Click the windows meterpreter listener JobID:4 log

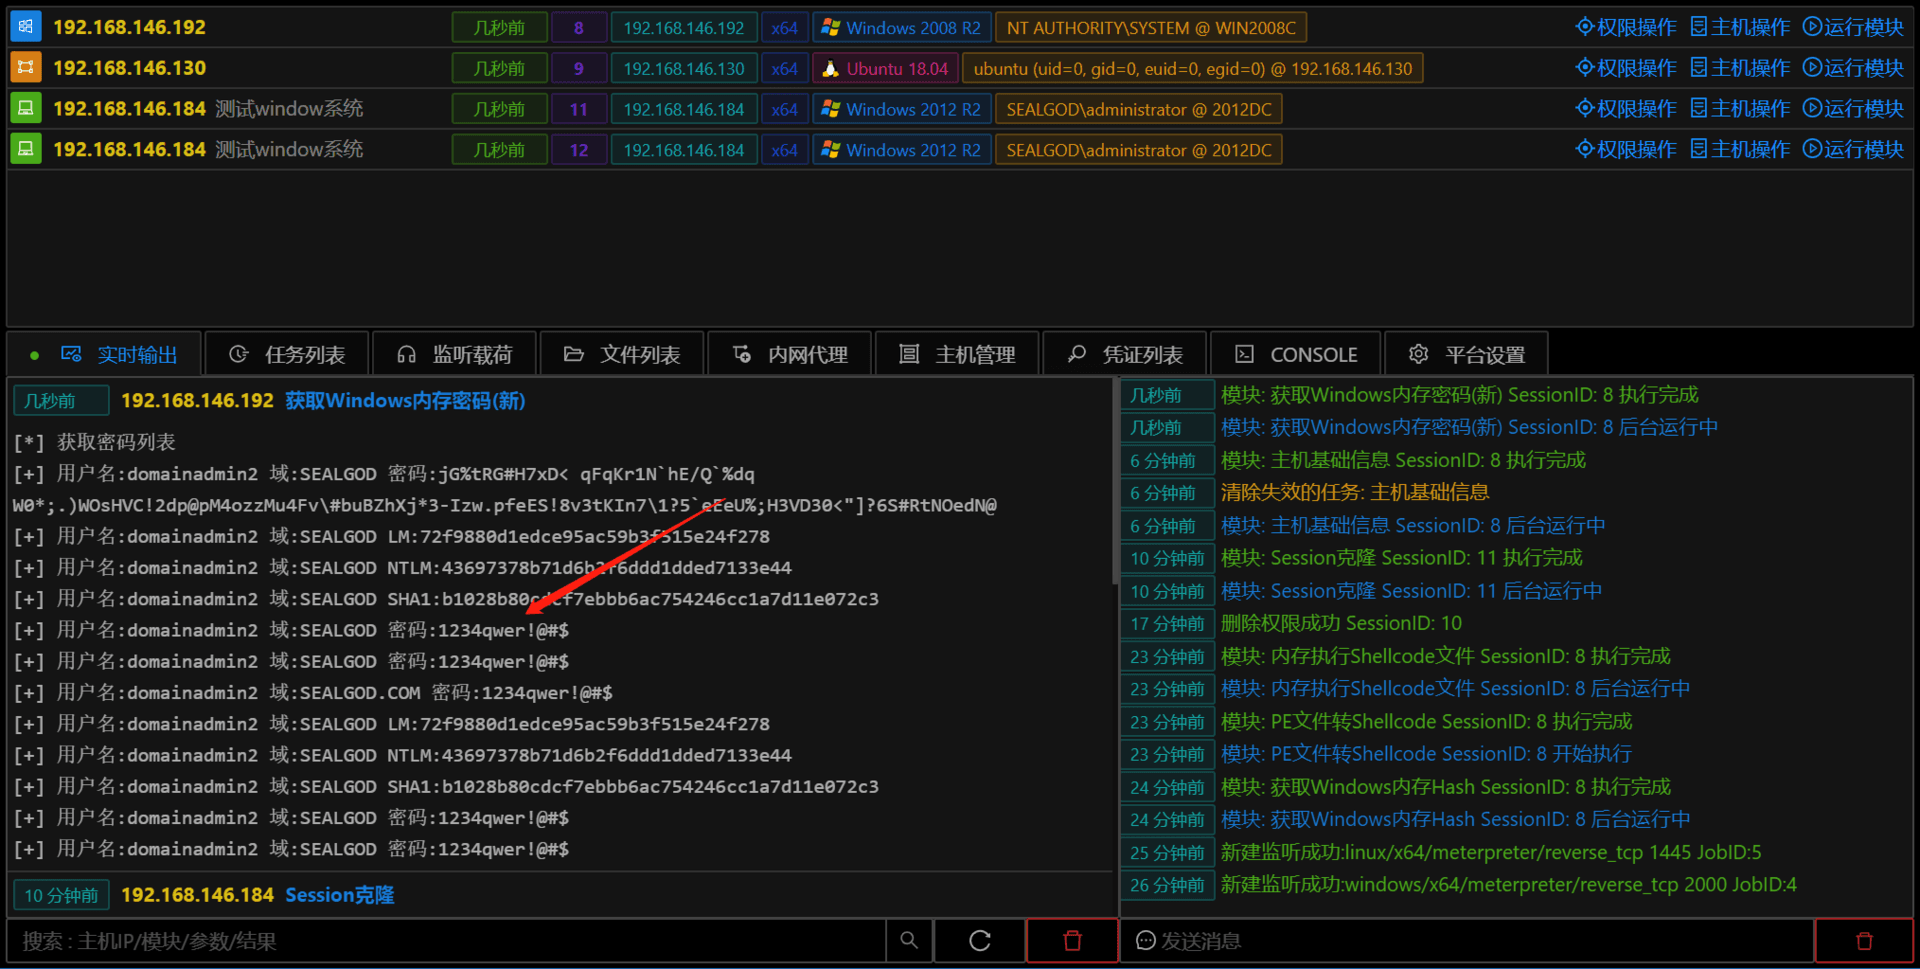(1508, 884)
